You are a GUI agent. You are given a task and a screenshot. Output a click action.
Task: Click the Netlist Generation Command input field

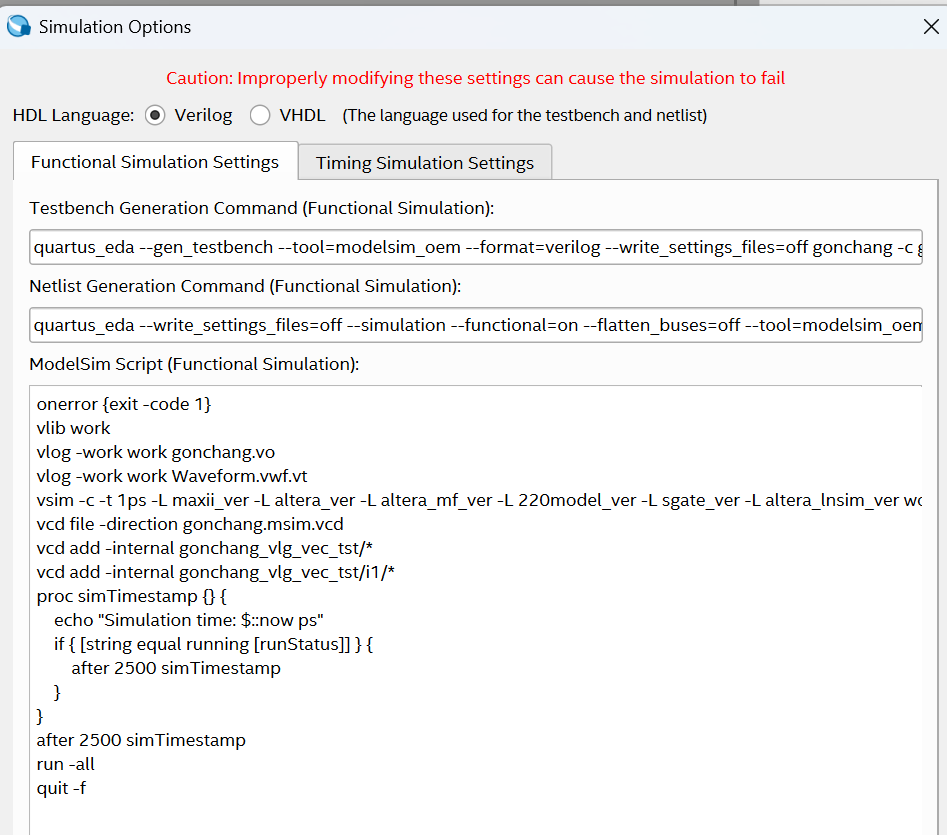475,325
